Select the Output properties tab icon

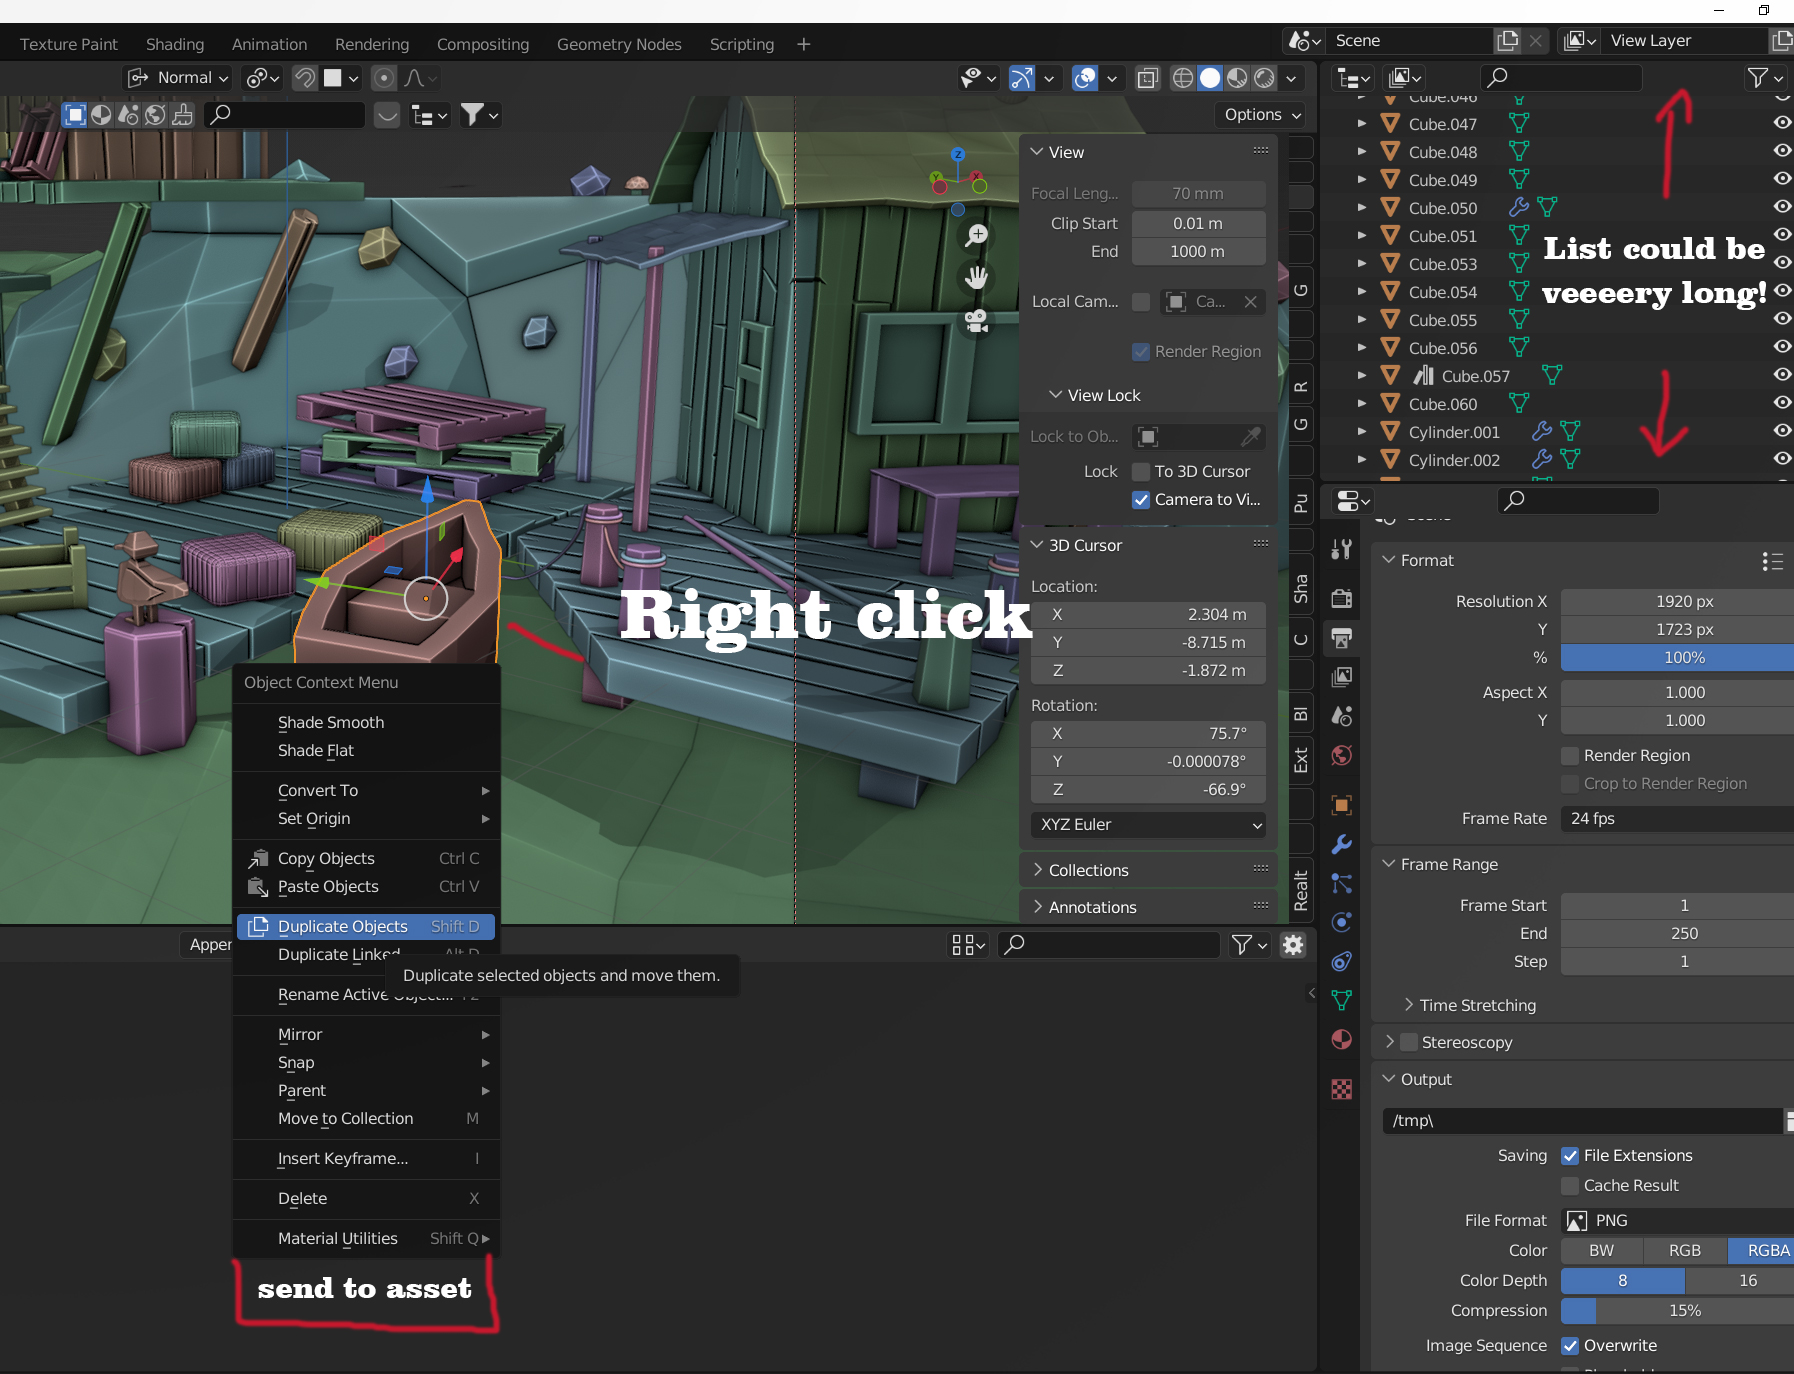click(1342, 637)
